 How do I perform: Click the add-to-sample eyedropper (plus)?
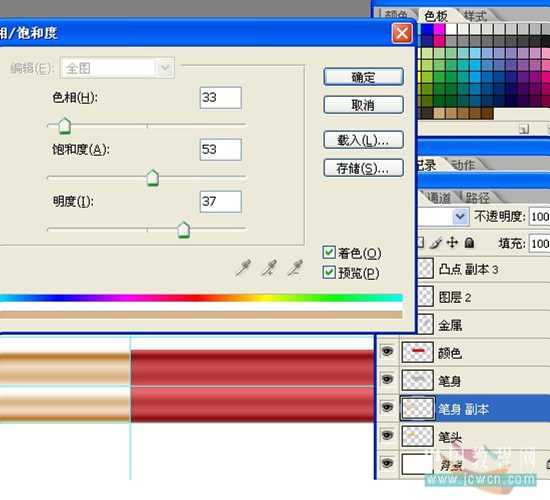point(269,268)
